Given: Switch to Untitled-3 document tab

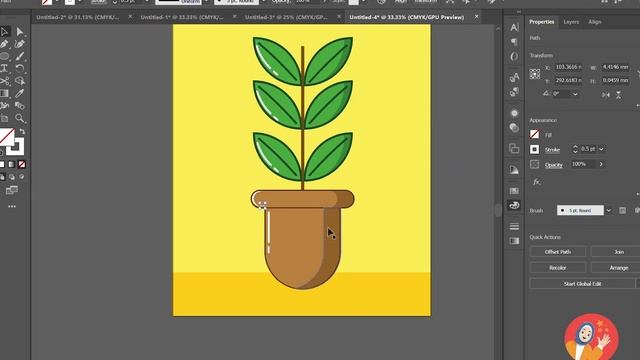Looking at the screenshot, I should coord(286,17).
